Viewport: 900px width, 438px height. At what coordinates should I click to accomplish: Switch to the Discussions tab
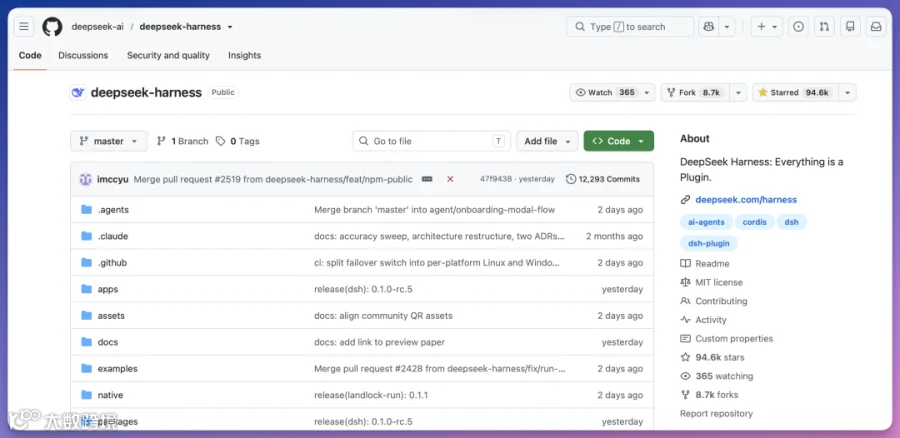(x=83, y=56)
